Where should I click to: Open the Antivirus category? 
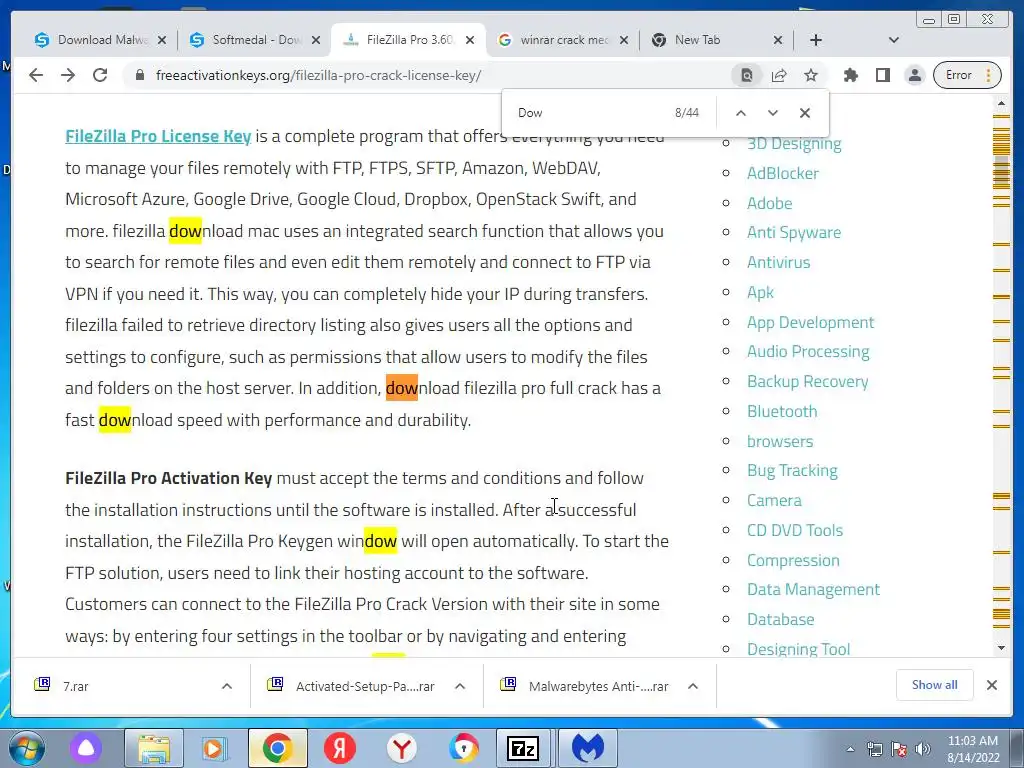pyautogui.click(x=778, y=263)
